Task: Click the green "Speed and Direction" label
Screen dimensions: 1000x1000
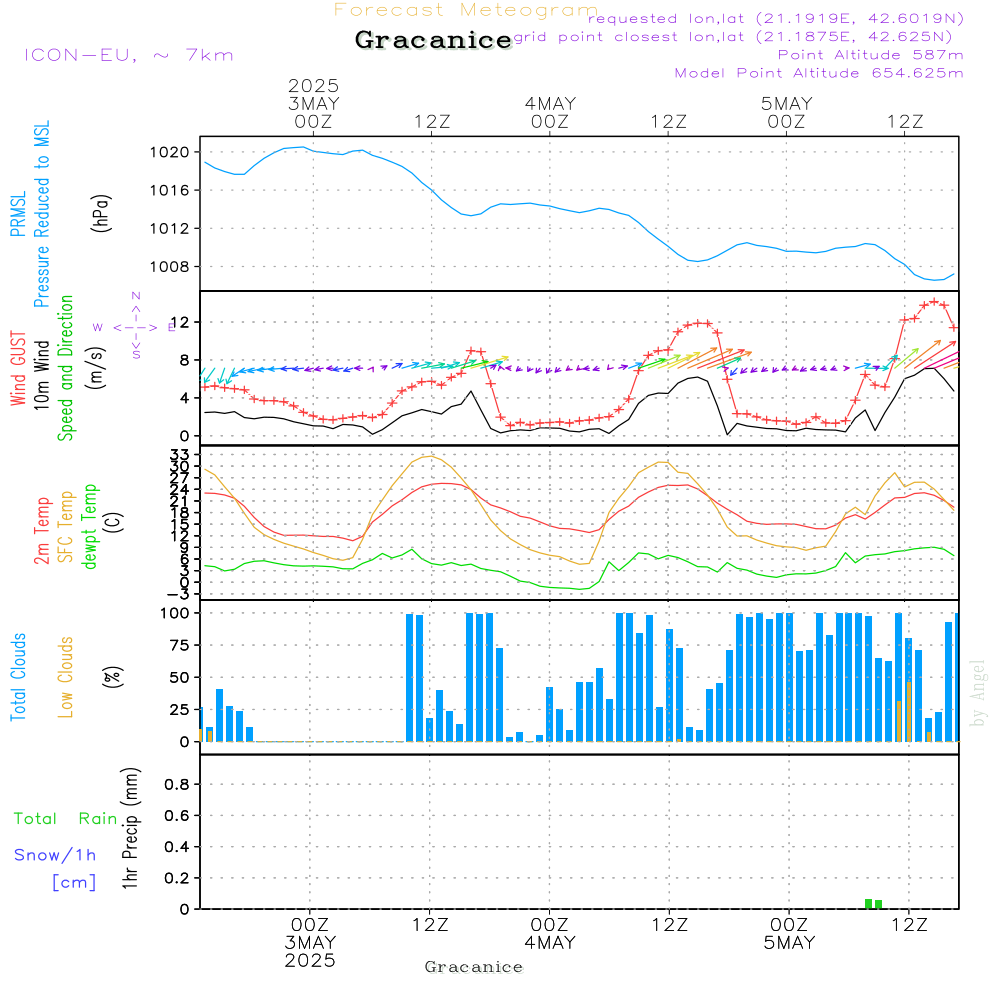Action: (65, 368)
